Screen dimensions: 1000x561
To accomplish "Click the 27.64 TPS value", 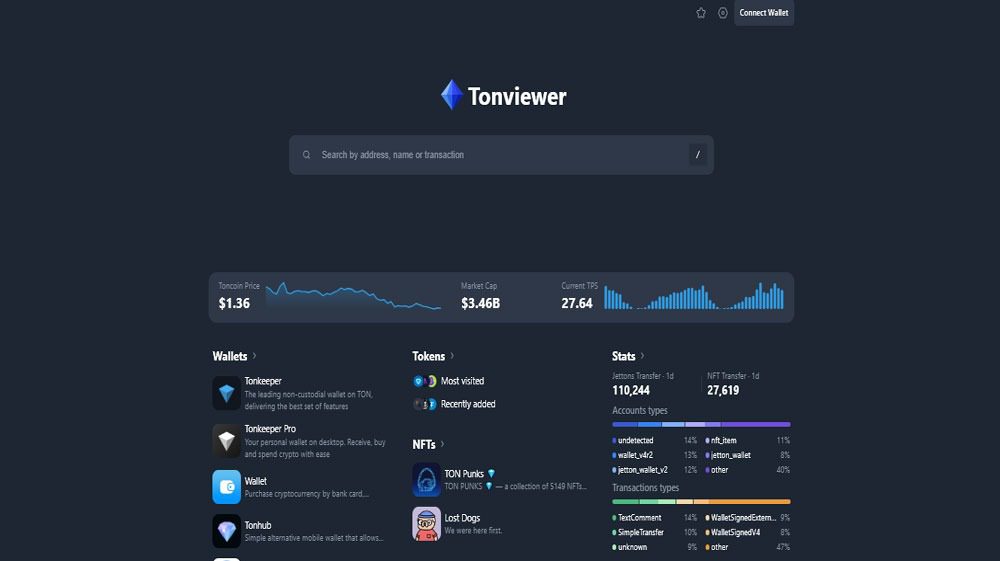I will click(577, 303).
